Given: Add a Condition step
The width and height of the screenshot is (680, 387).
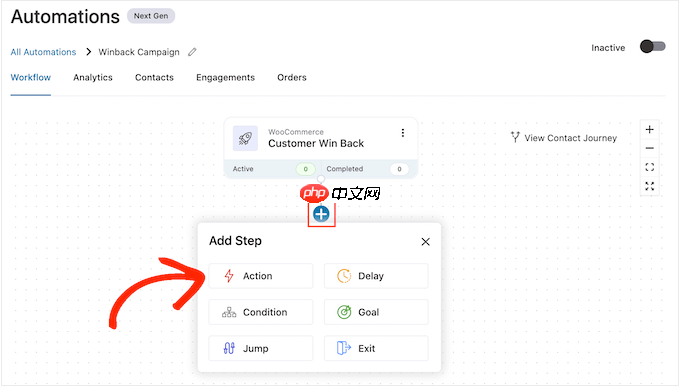Looking at the screenshot, I should [x=261, y=312].
